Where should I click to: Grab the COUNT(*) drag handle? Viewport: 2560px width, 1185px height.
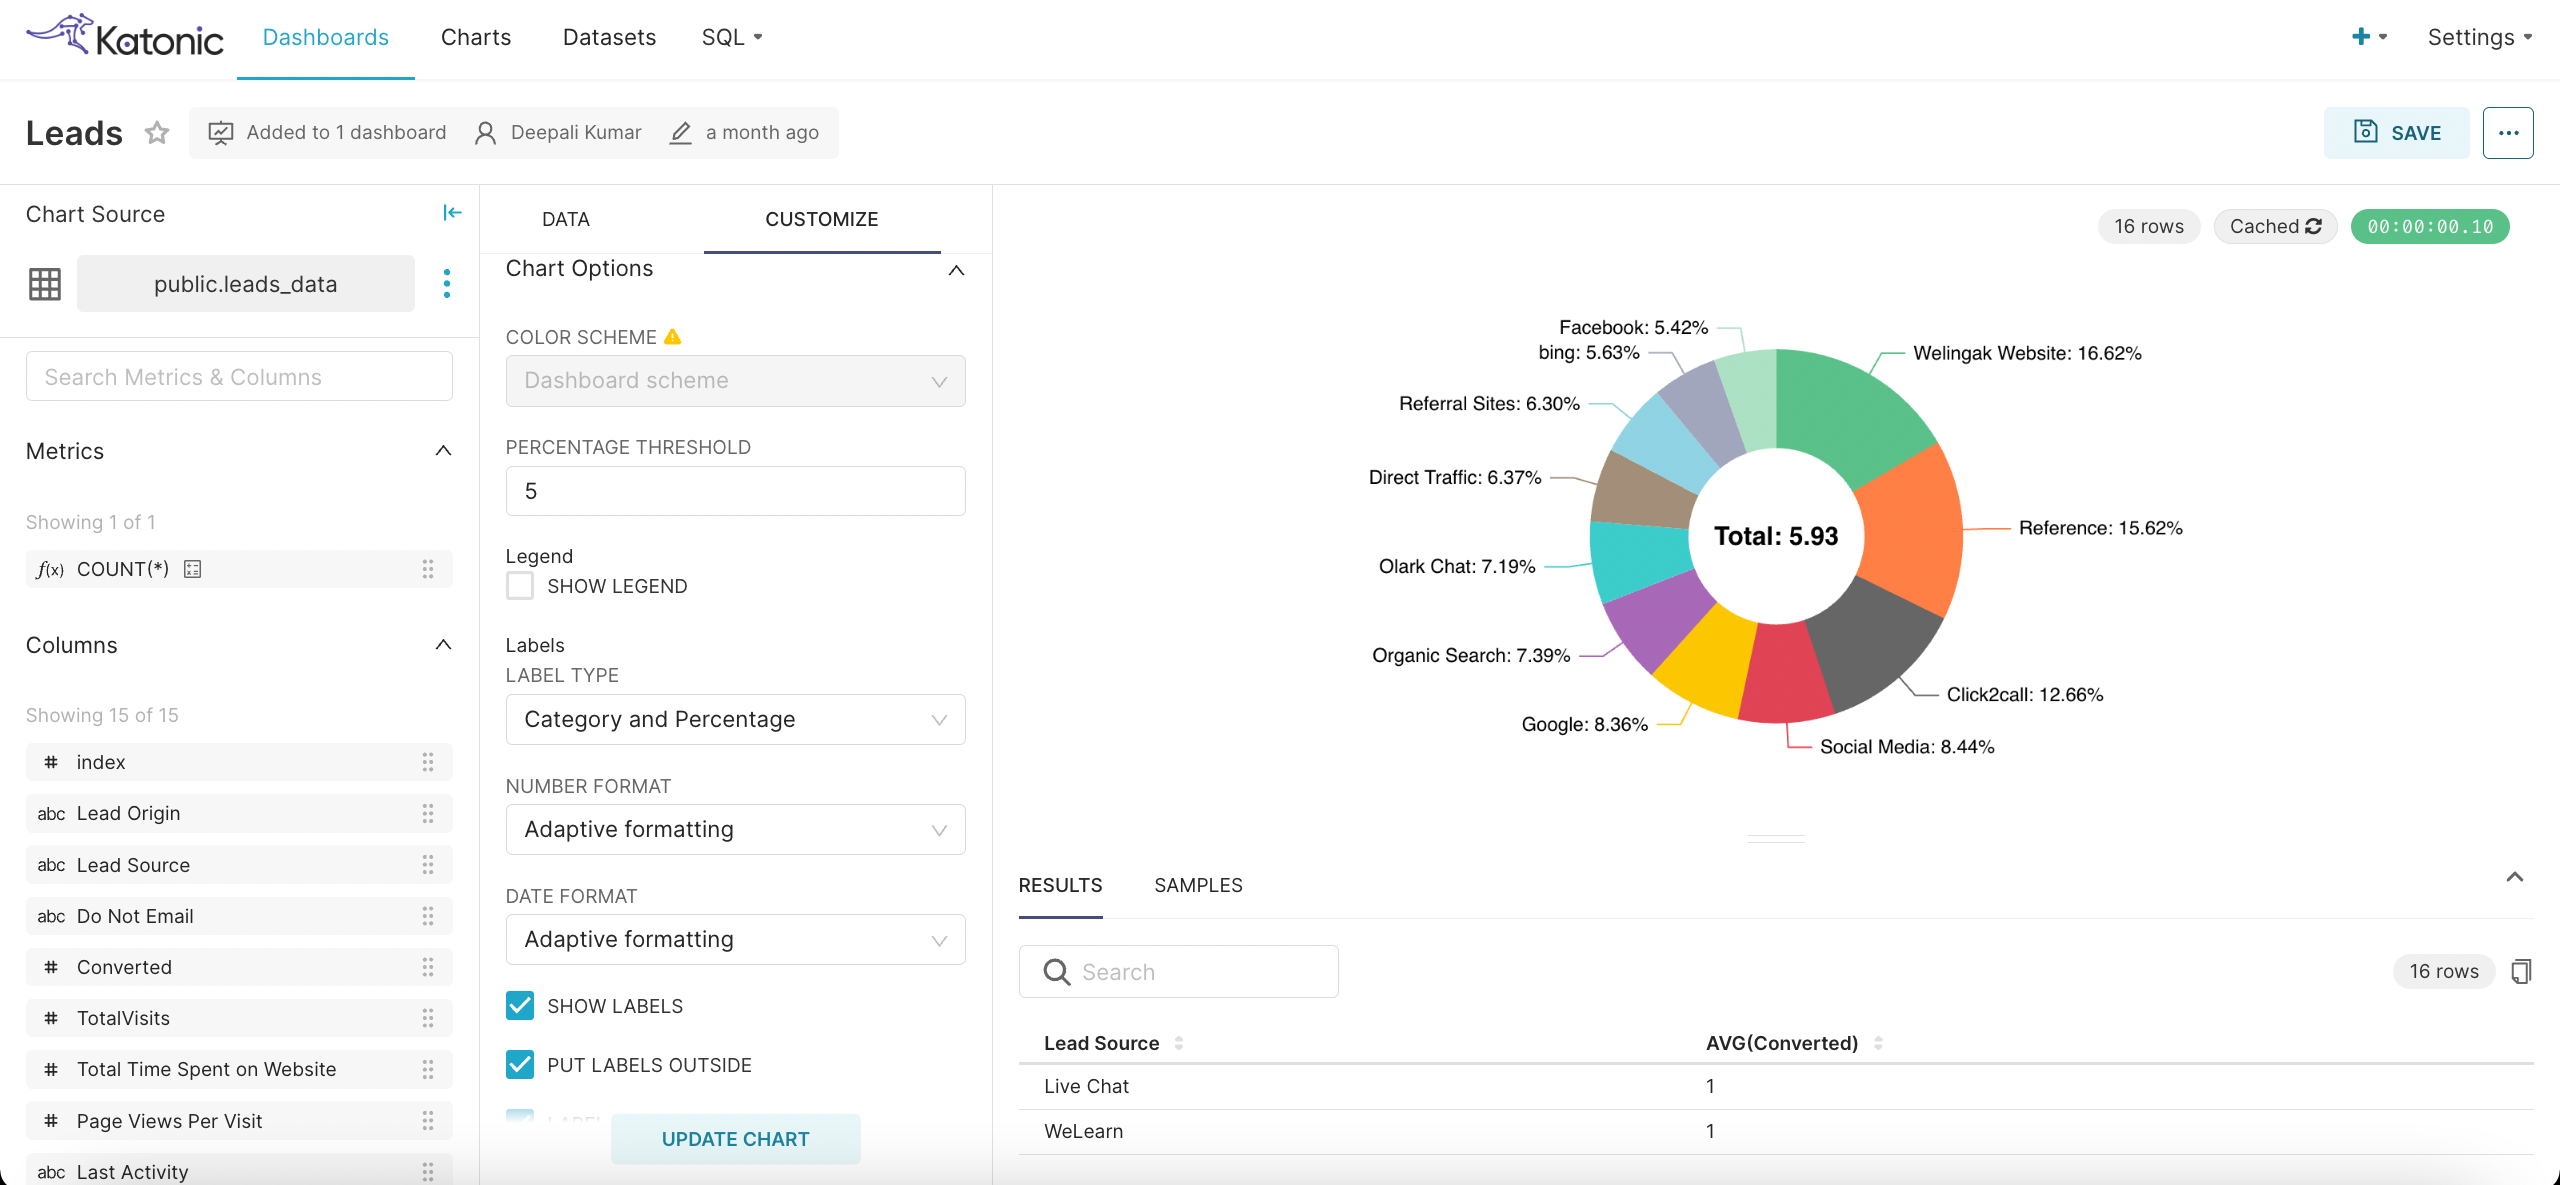pyautogui.click(x=428, y=569)
